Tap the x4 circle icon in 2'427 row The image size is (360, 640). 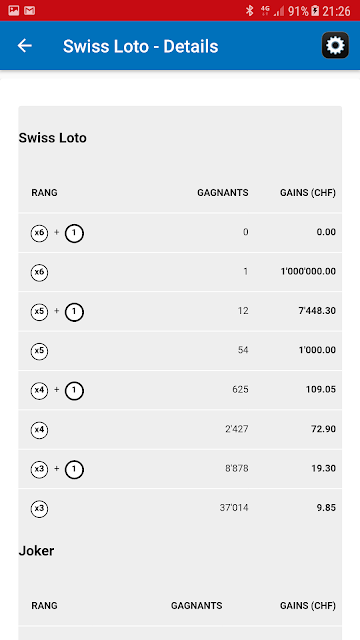tap(39, 430)
